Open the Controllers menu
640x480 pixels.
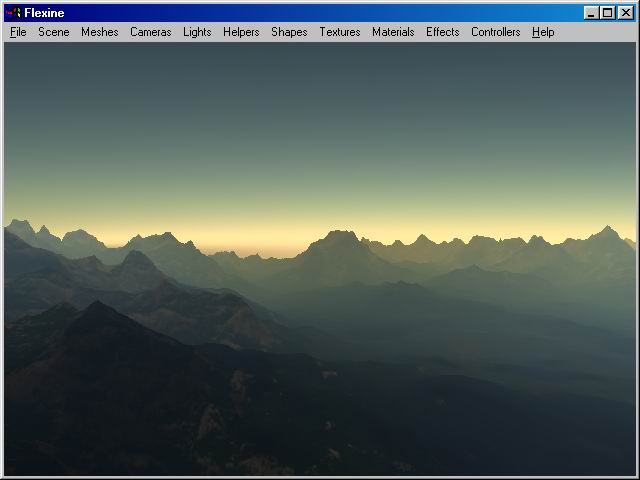click(496, 32)
